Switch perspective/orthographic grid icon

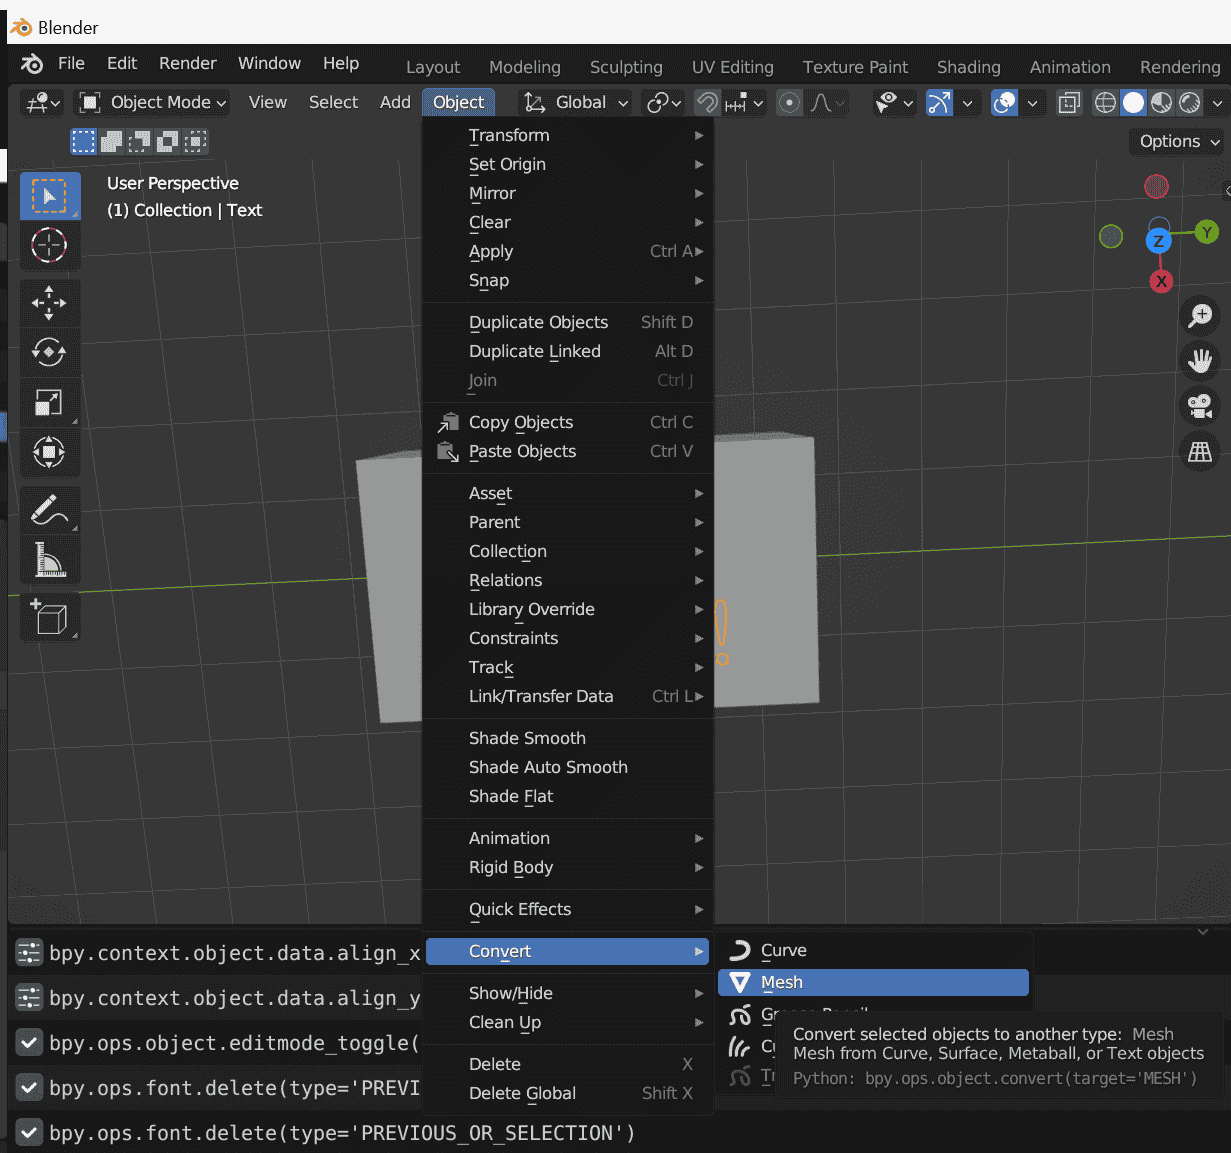(x=1200, y=452)
